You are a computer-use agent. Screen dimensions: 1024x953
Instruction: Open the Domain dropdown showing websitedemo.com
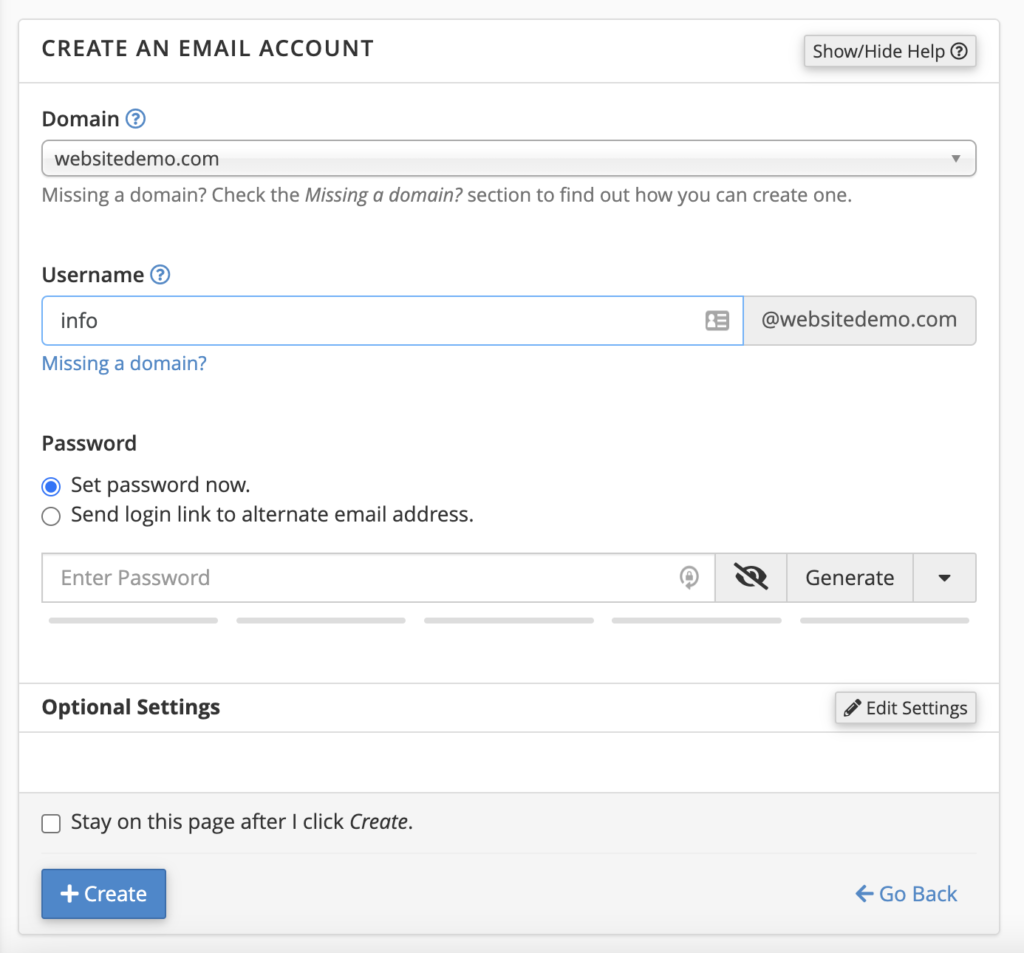(x=508, y=159)
